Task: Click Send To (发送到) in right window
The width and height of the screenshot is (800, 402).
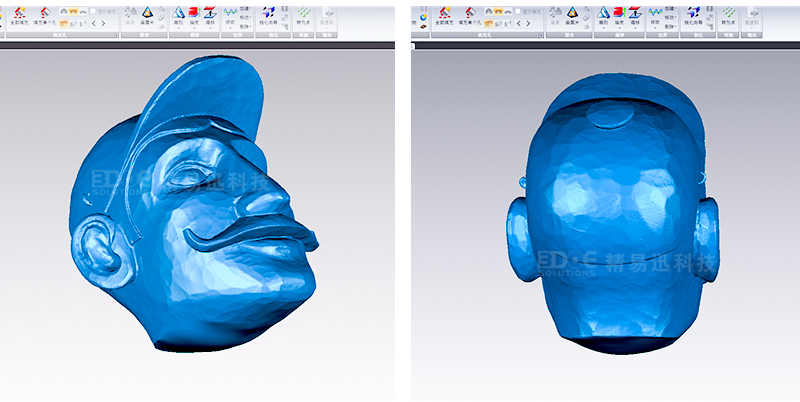Action: tap(756, 14)
